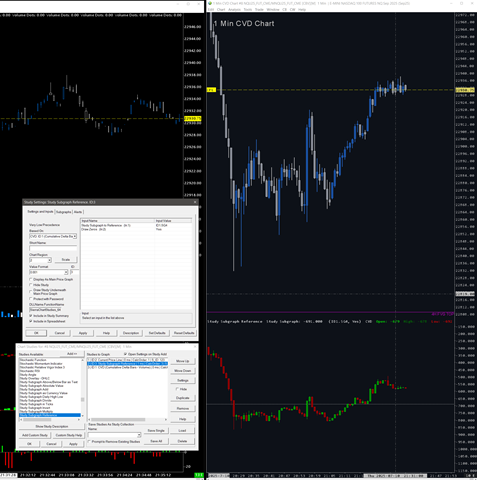Uncheck Include in Spreadsheet option
The image size is (477, 480).
(x=31, y=321)
